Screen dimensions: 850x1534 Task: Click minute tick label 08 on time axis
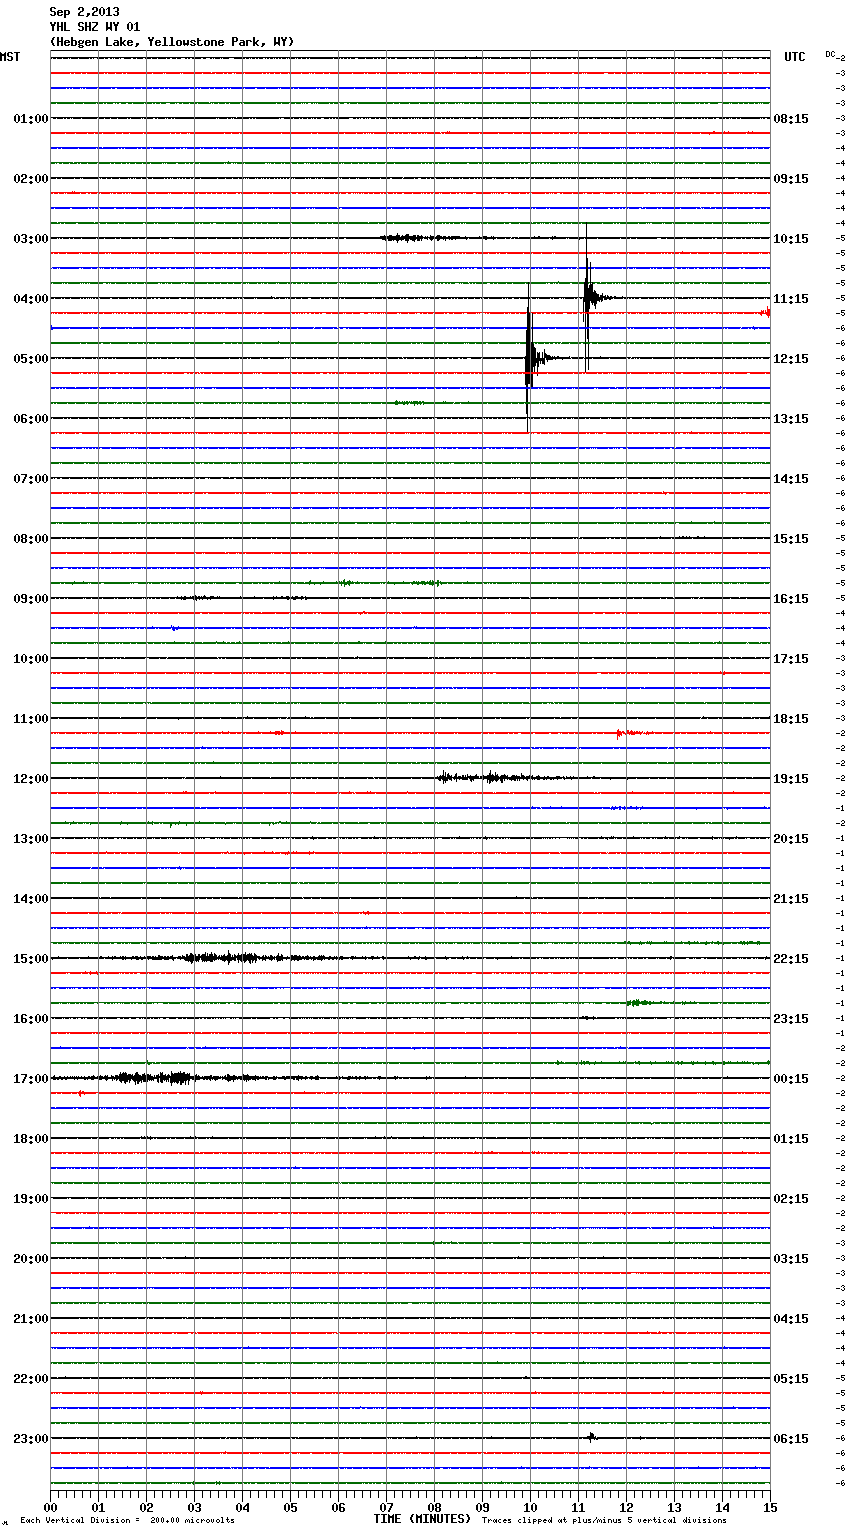pyautogui.click(x=434, y=1507)
